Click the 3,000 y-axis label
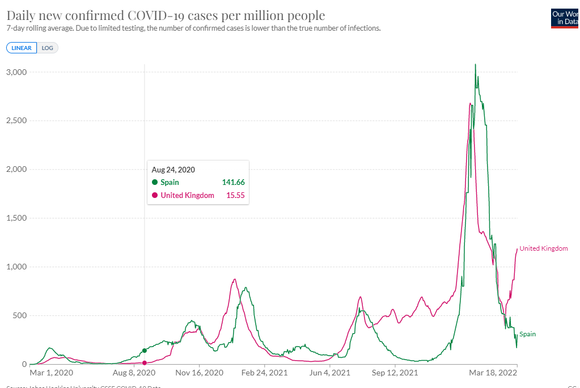Image resolution: width=580 pixels, height=388 pixels. click(17, 72)
